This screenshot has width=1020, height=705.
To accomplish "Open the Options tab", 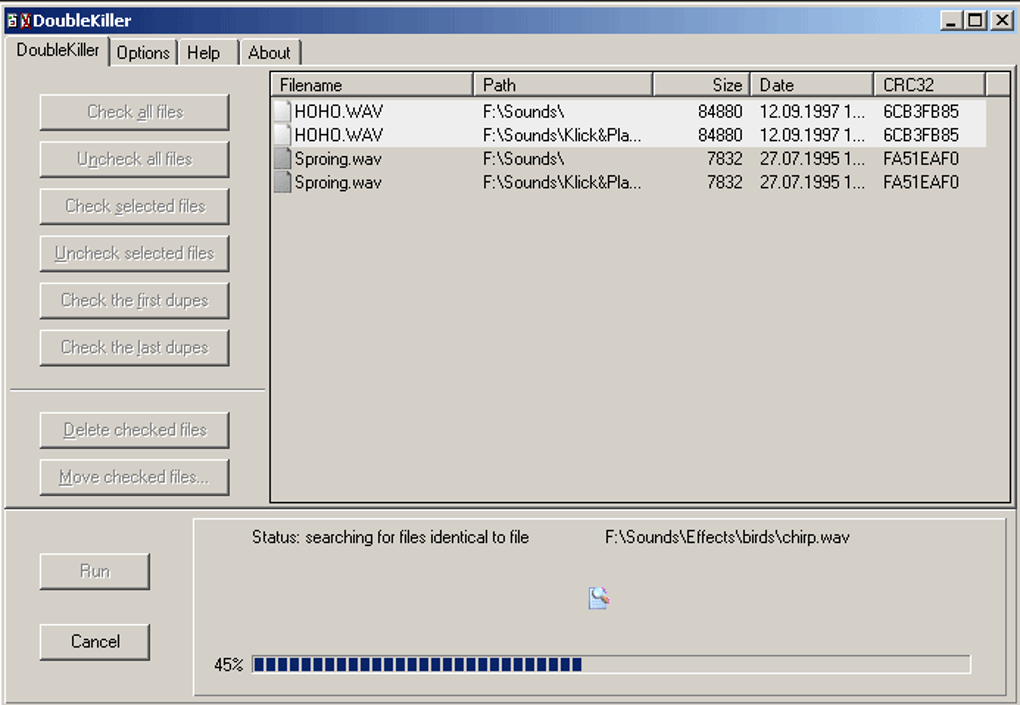I will 143,53.
